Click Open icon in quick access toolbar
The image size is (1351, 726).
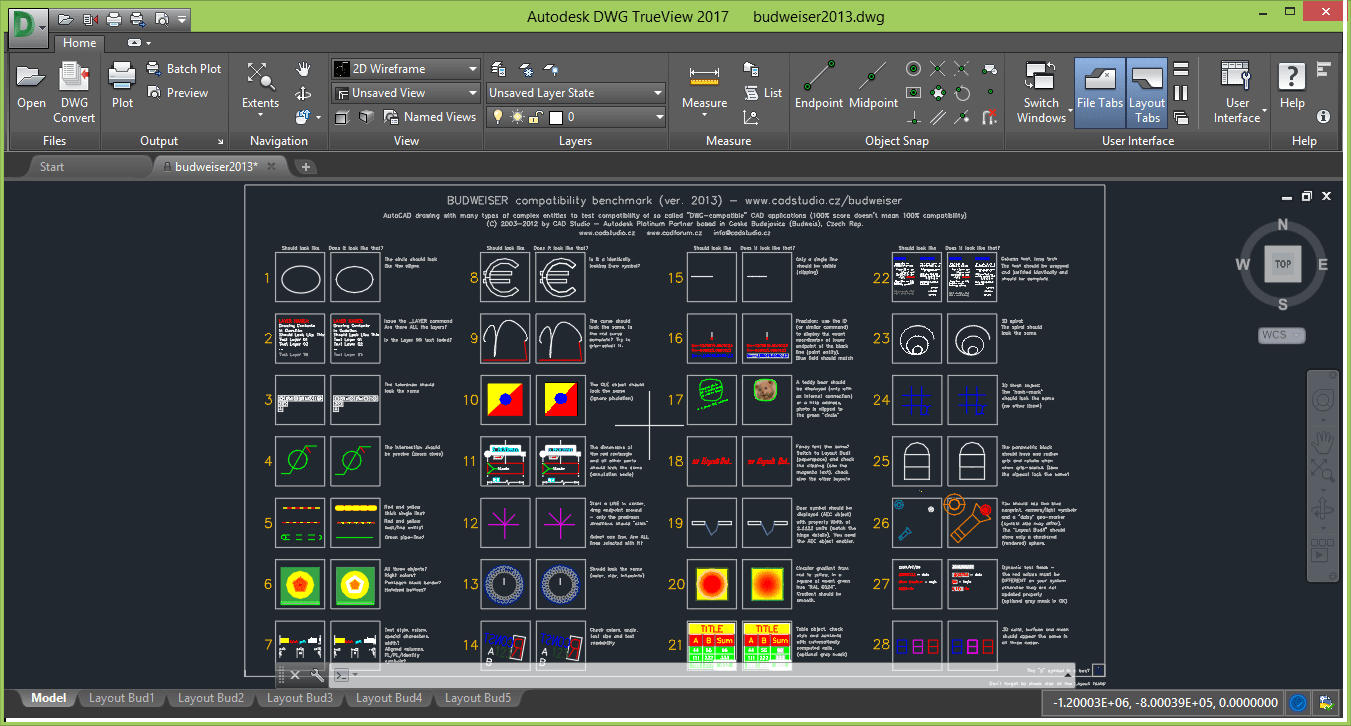[65, 18]
